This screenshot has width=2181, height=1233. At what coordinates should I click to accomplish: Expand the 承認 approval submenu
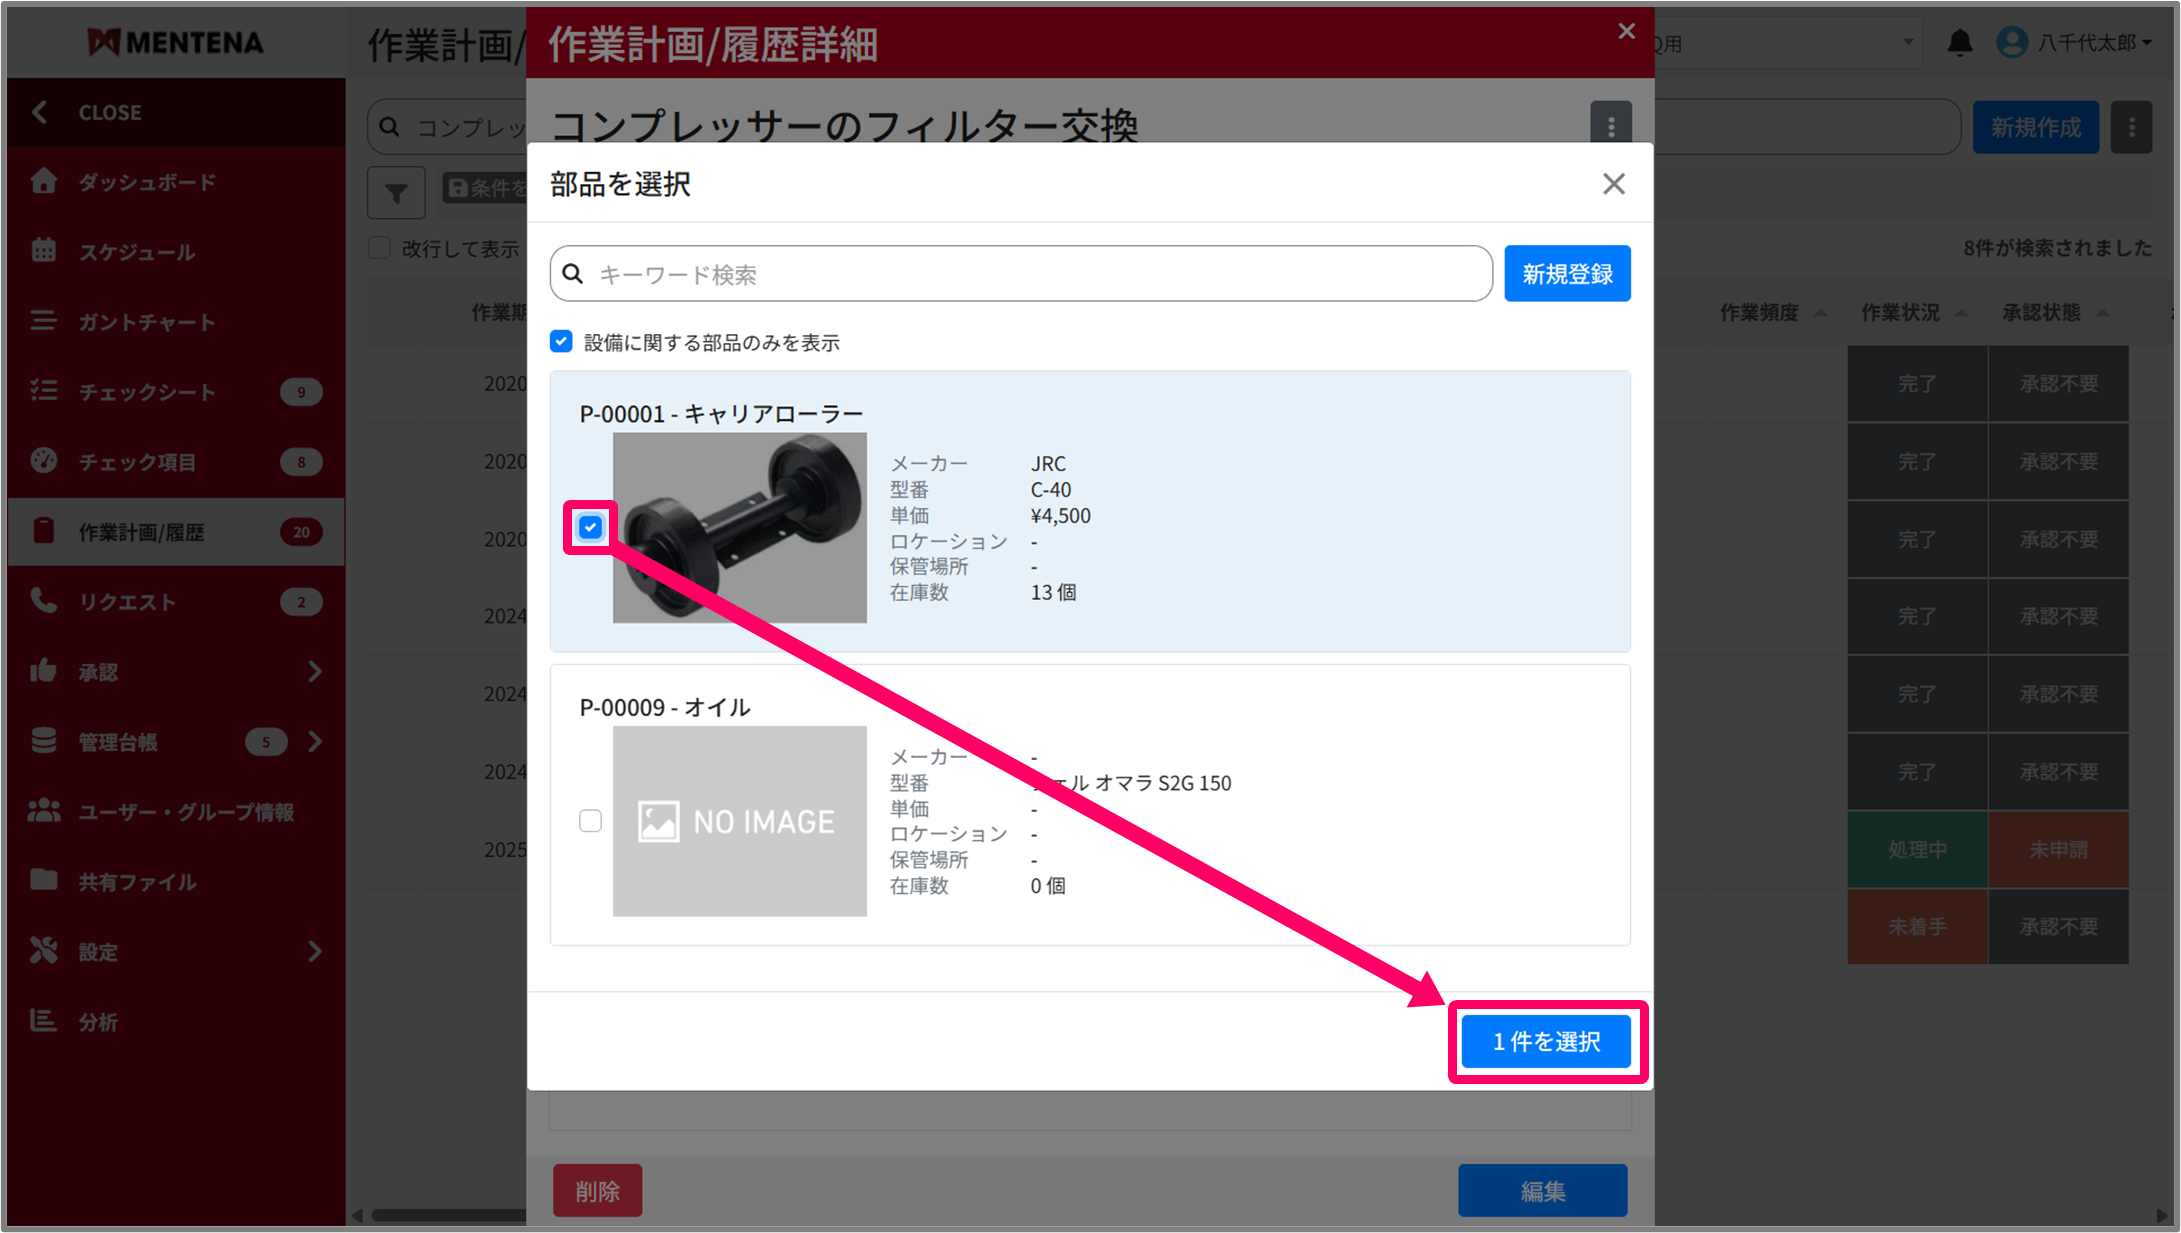coord(315,672)
